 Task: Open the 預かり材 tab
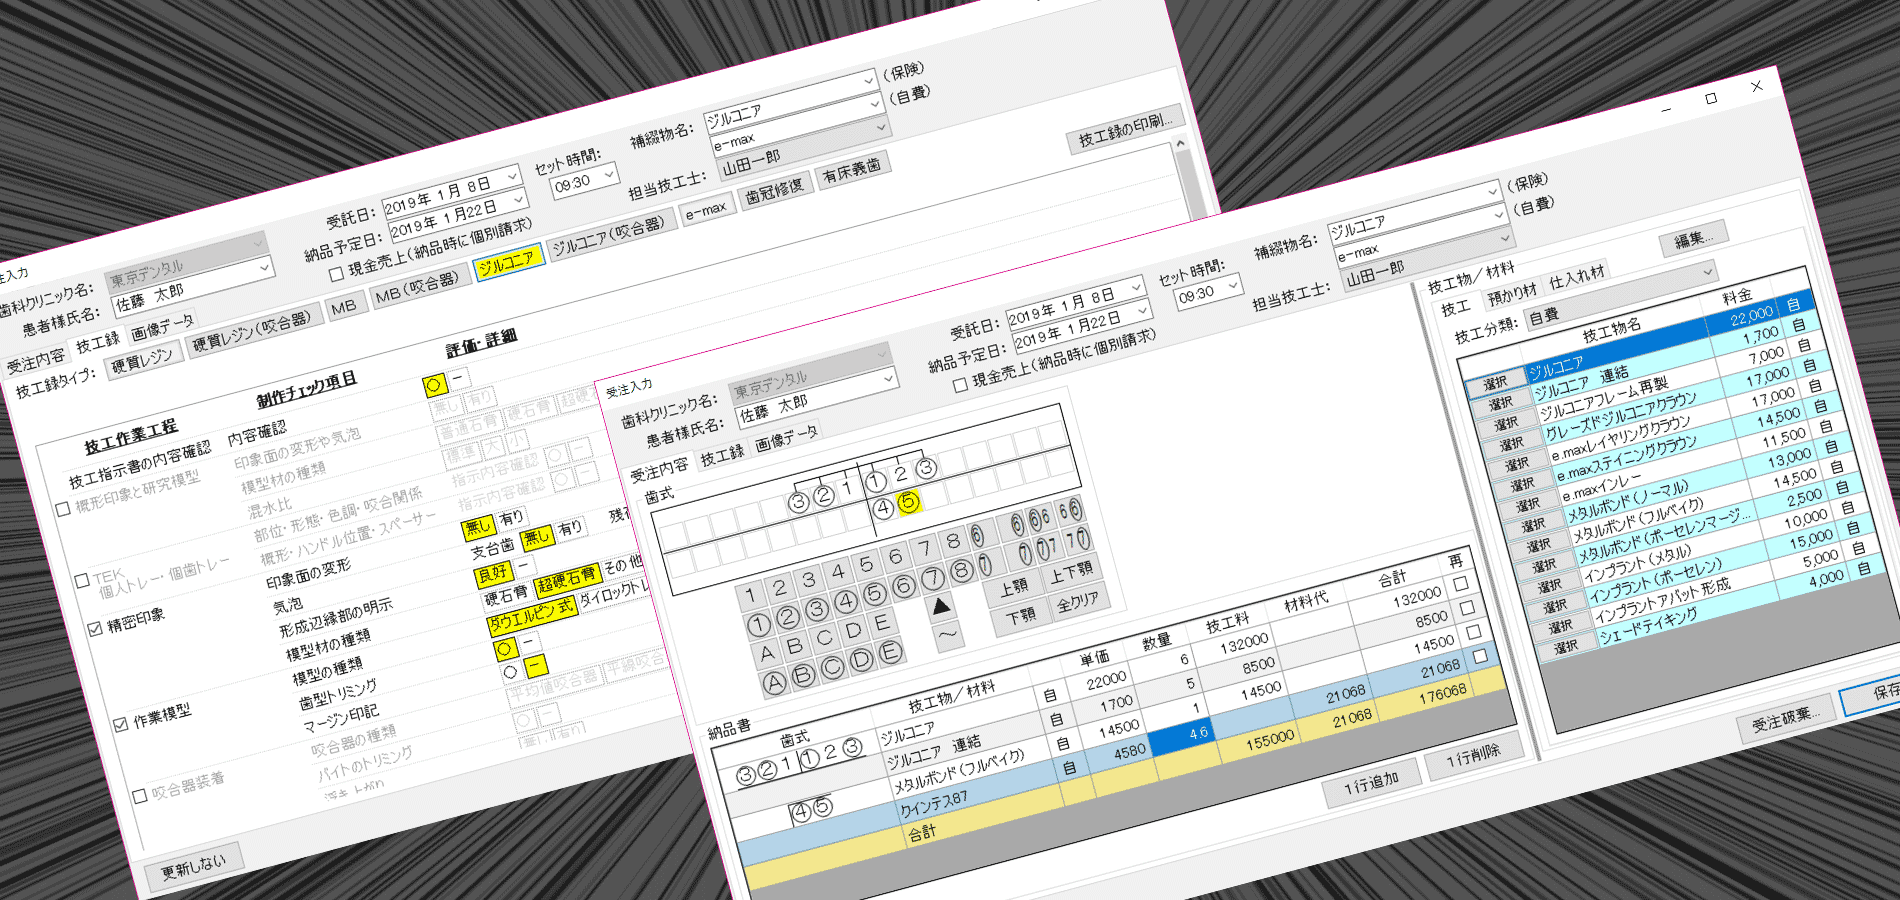[x=1511, y=294]
